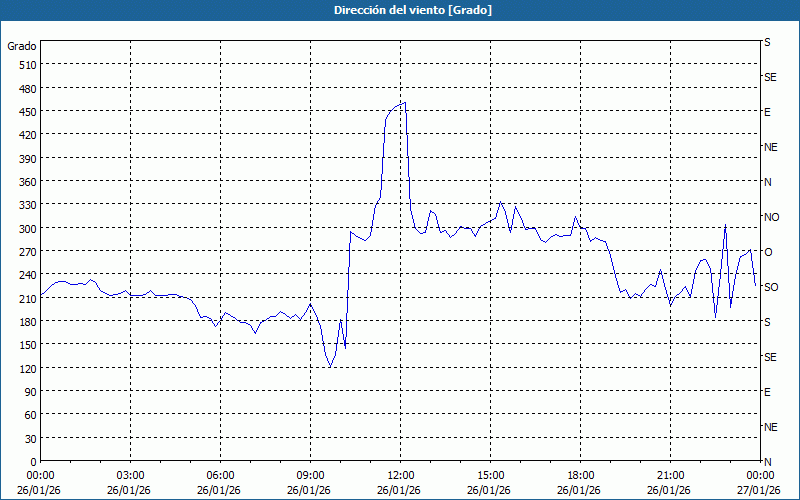Click the 18:00 time axis label
This screenshot has height=500, width=800.
(x=580, y=475)
